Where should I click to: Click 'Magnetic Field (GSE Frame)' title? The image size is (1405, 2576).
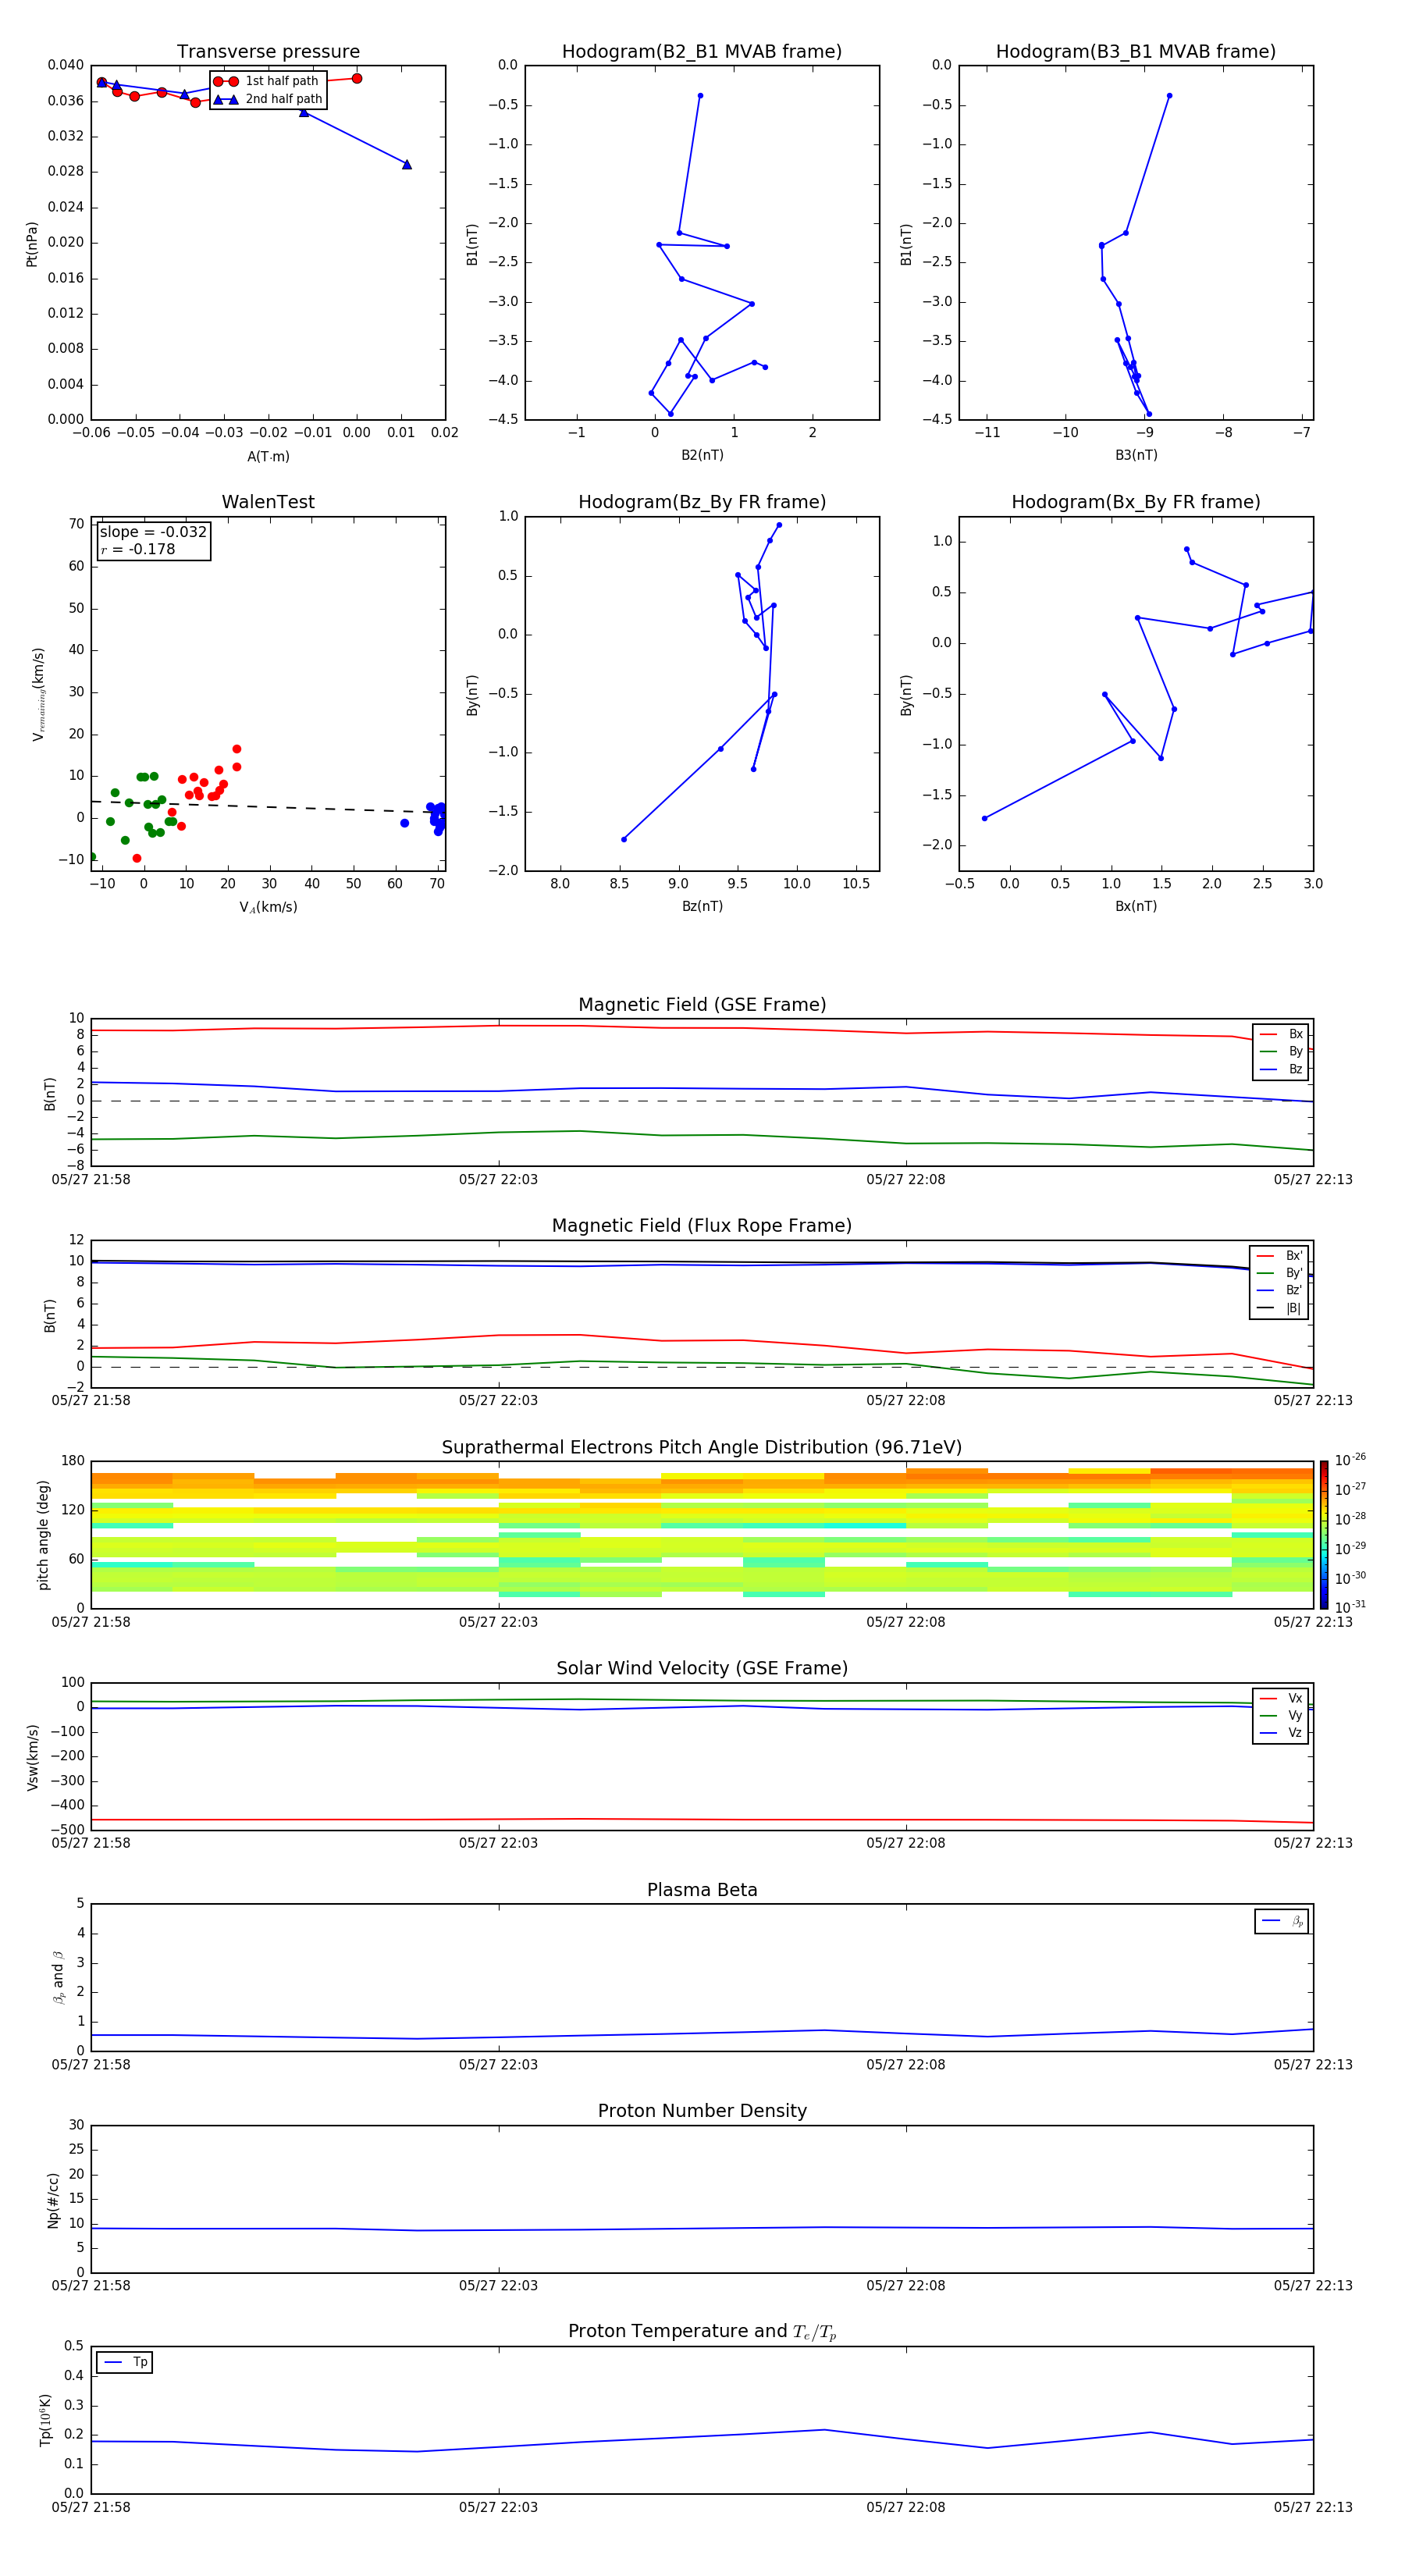pyautogui.click(x=702, y=1005)
